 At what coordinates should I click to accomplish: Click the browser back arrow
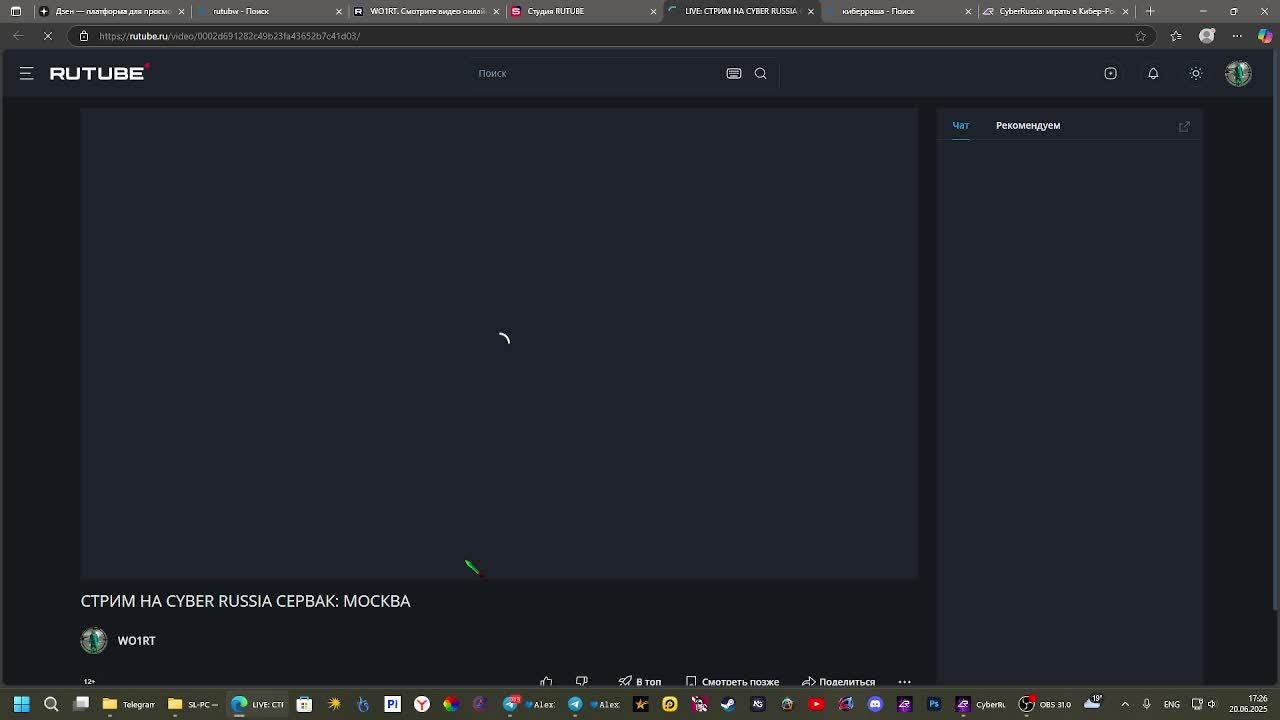pos(19,36)
